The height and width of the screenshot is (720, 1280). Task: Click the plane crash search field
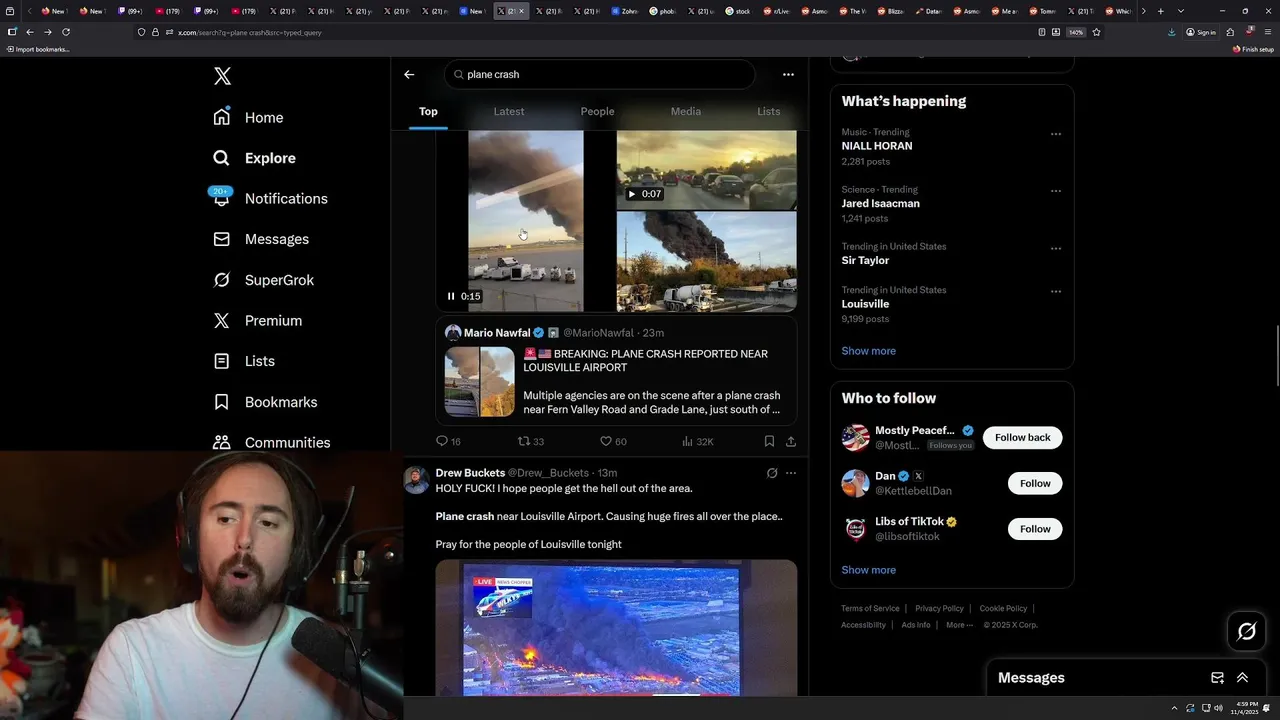point(600,74)
